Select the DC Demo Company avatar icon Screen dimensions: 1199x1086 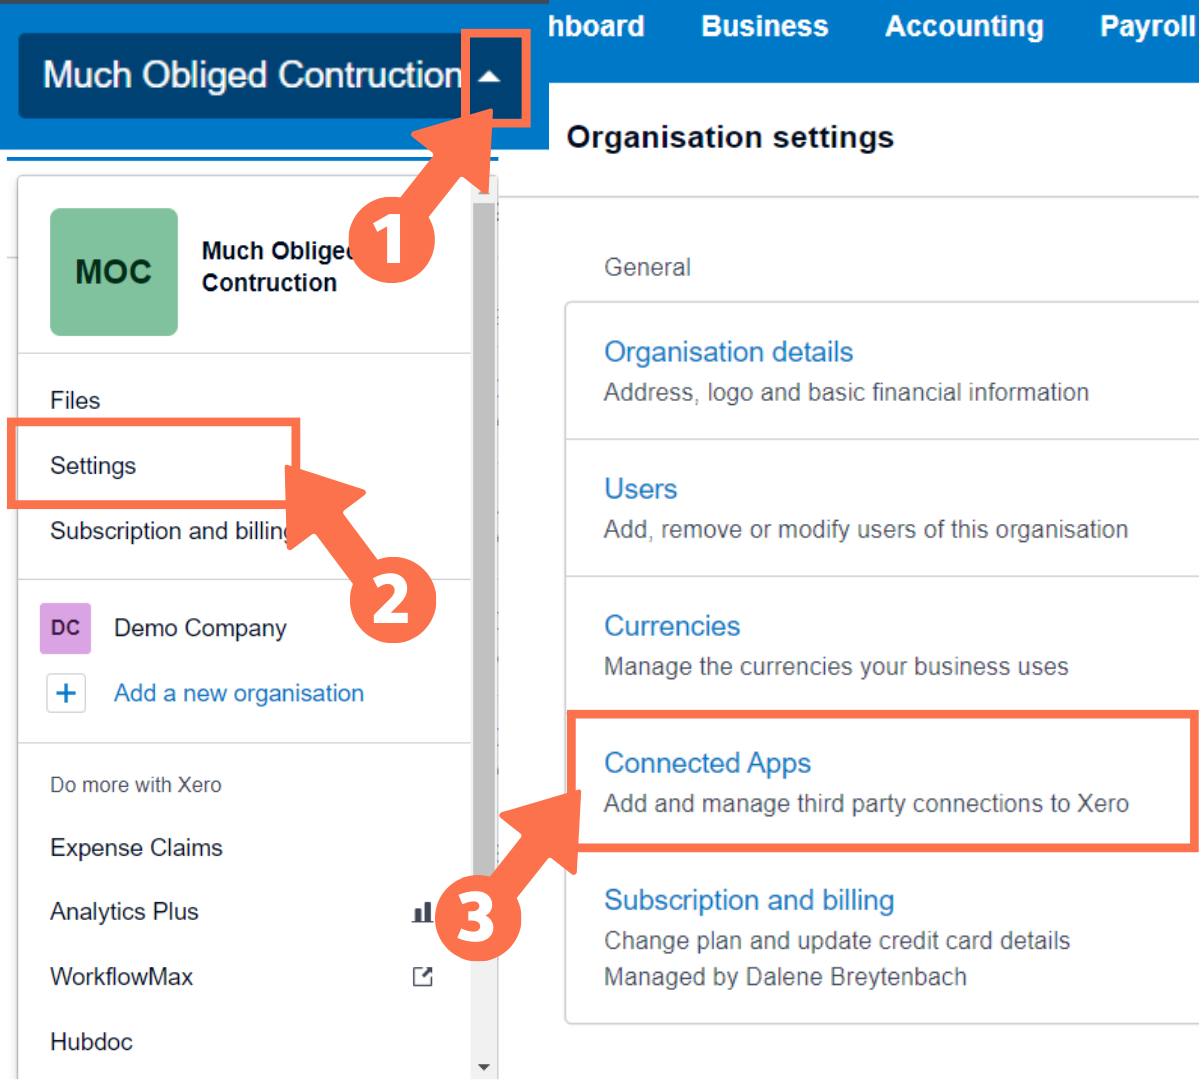[65, 628]
